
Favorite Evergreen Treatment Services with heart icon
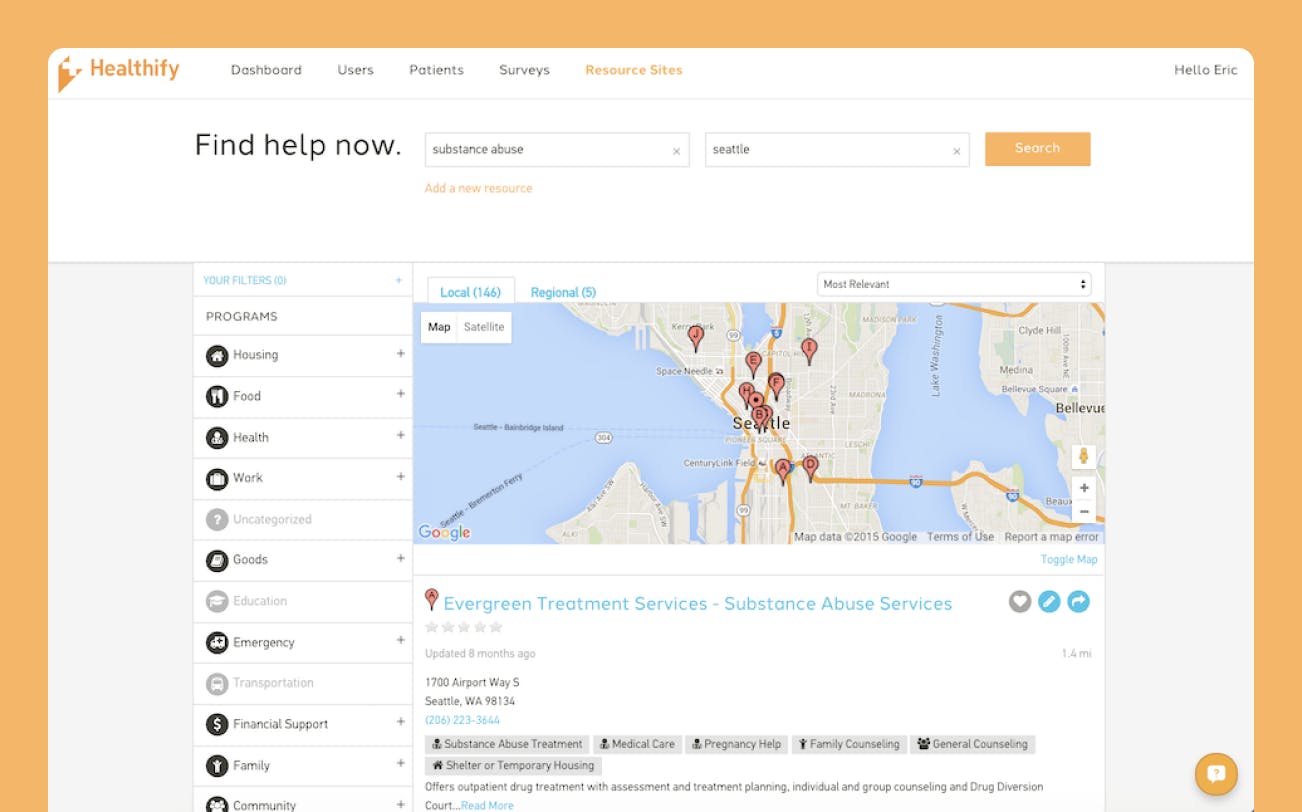point(1020,602)
